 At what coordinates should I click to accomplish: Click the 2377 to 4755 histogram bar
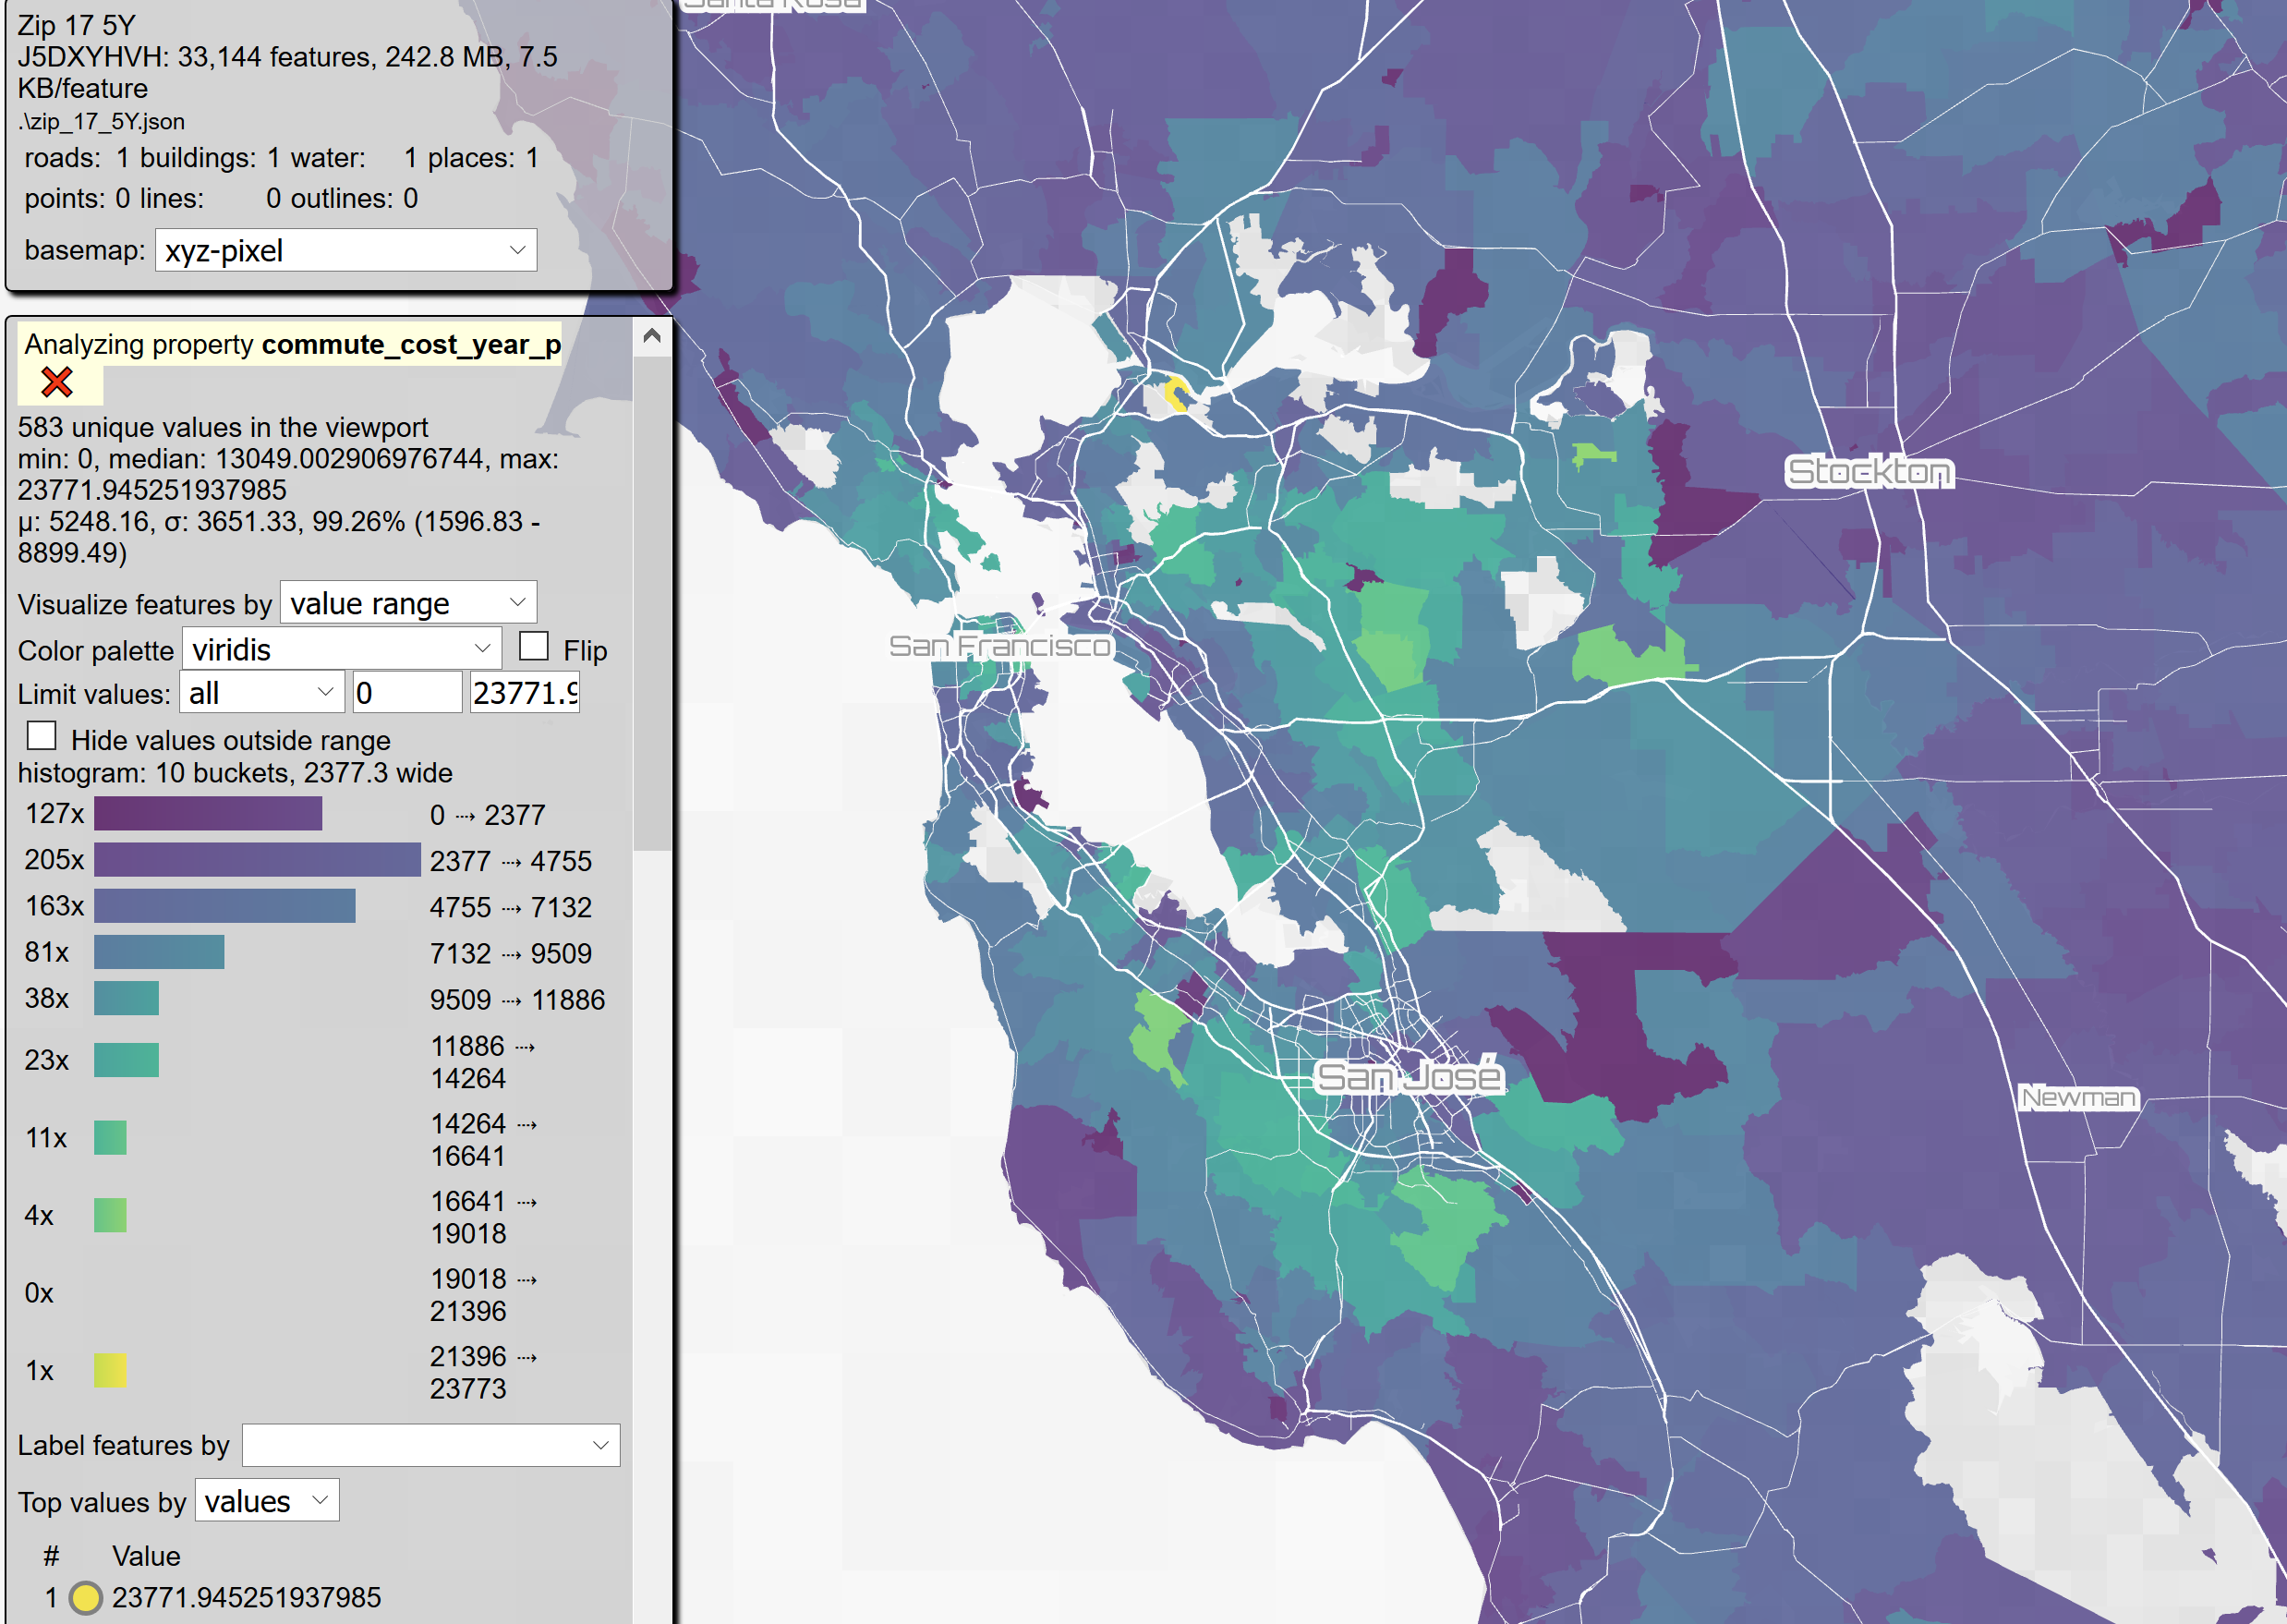[x=257, y=860]
